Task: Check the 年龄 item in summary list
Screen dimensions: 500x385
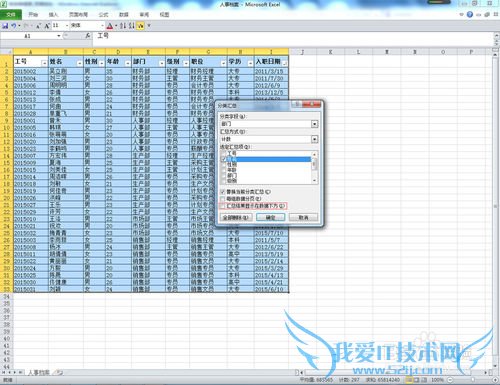Action: (x=224, y=170)
